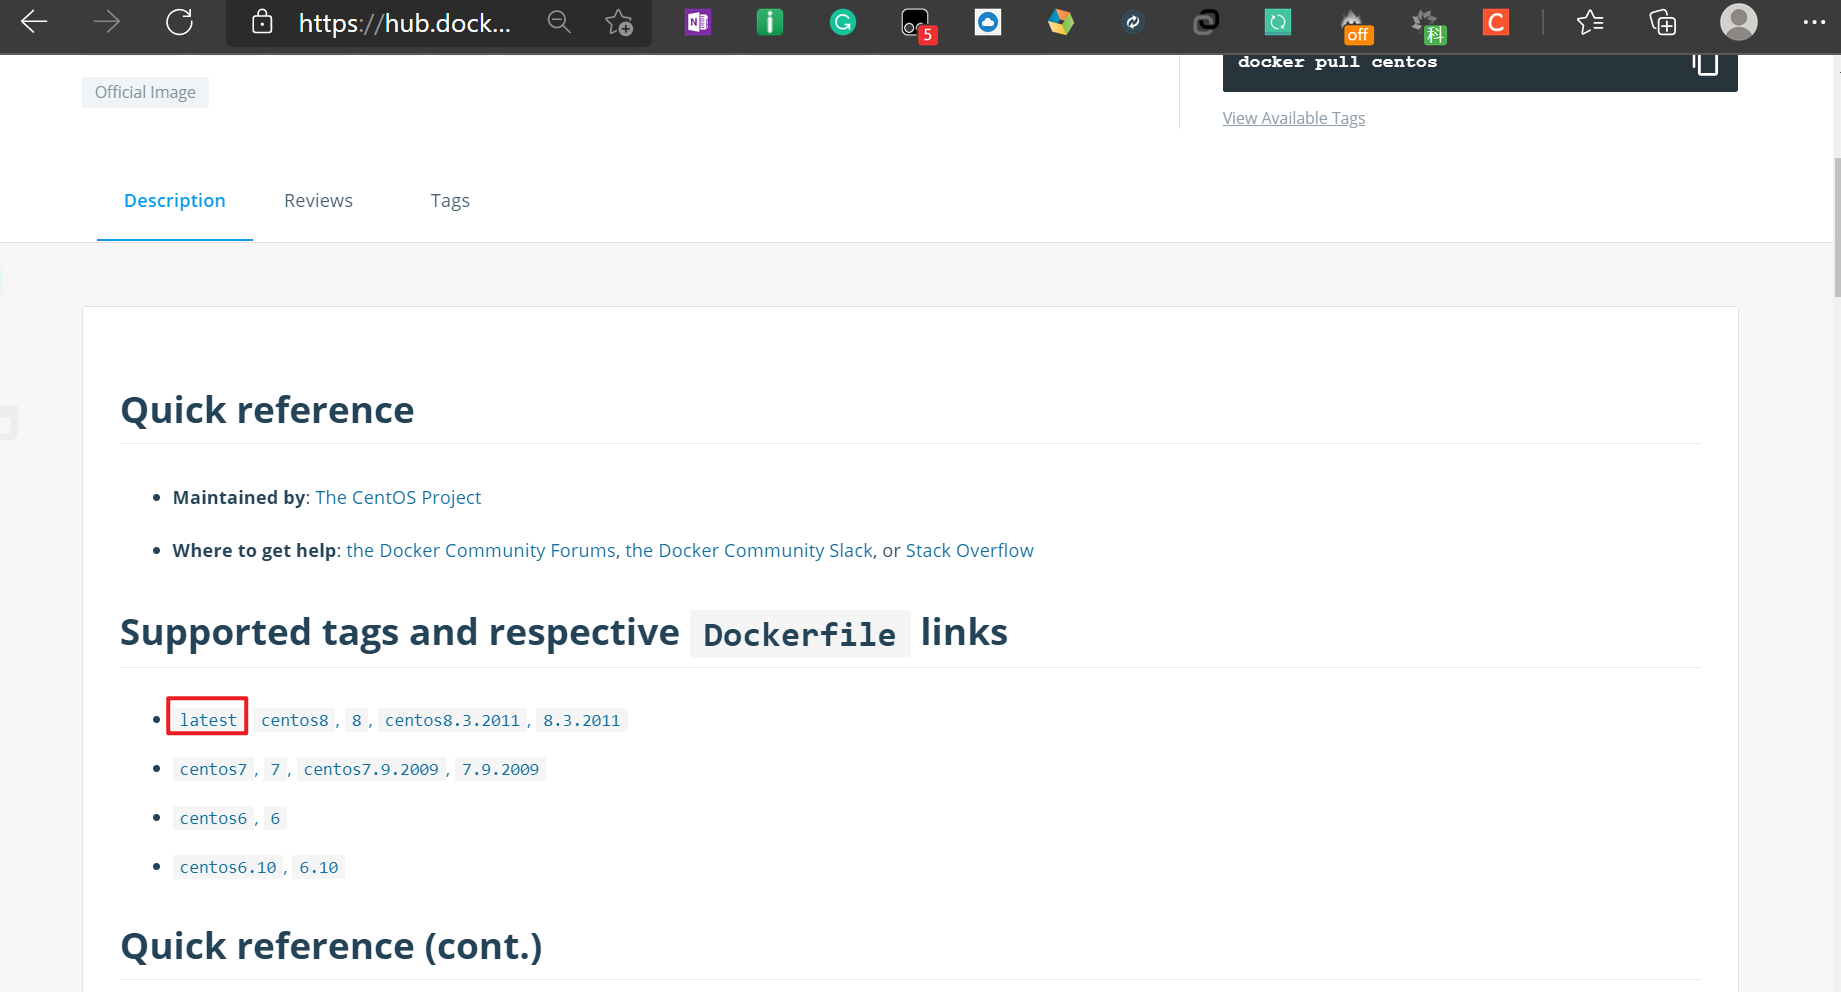Click the browser forward arrow
This screenshot has width=1841, height=992.
[x=106, y=22]
